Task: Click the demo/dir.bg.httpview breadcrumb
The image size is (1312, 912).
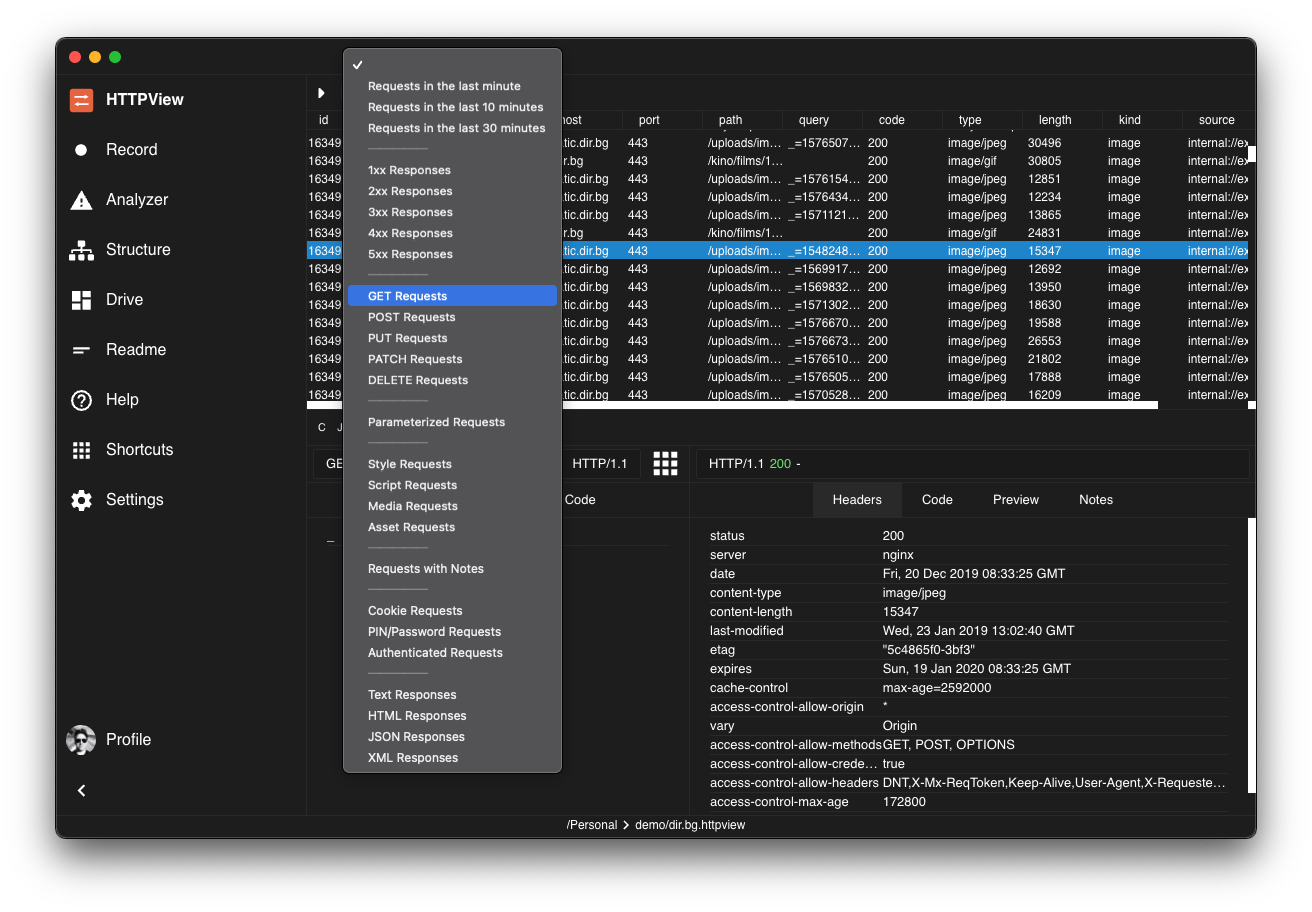Action: pos(690,825)
